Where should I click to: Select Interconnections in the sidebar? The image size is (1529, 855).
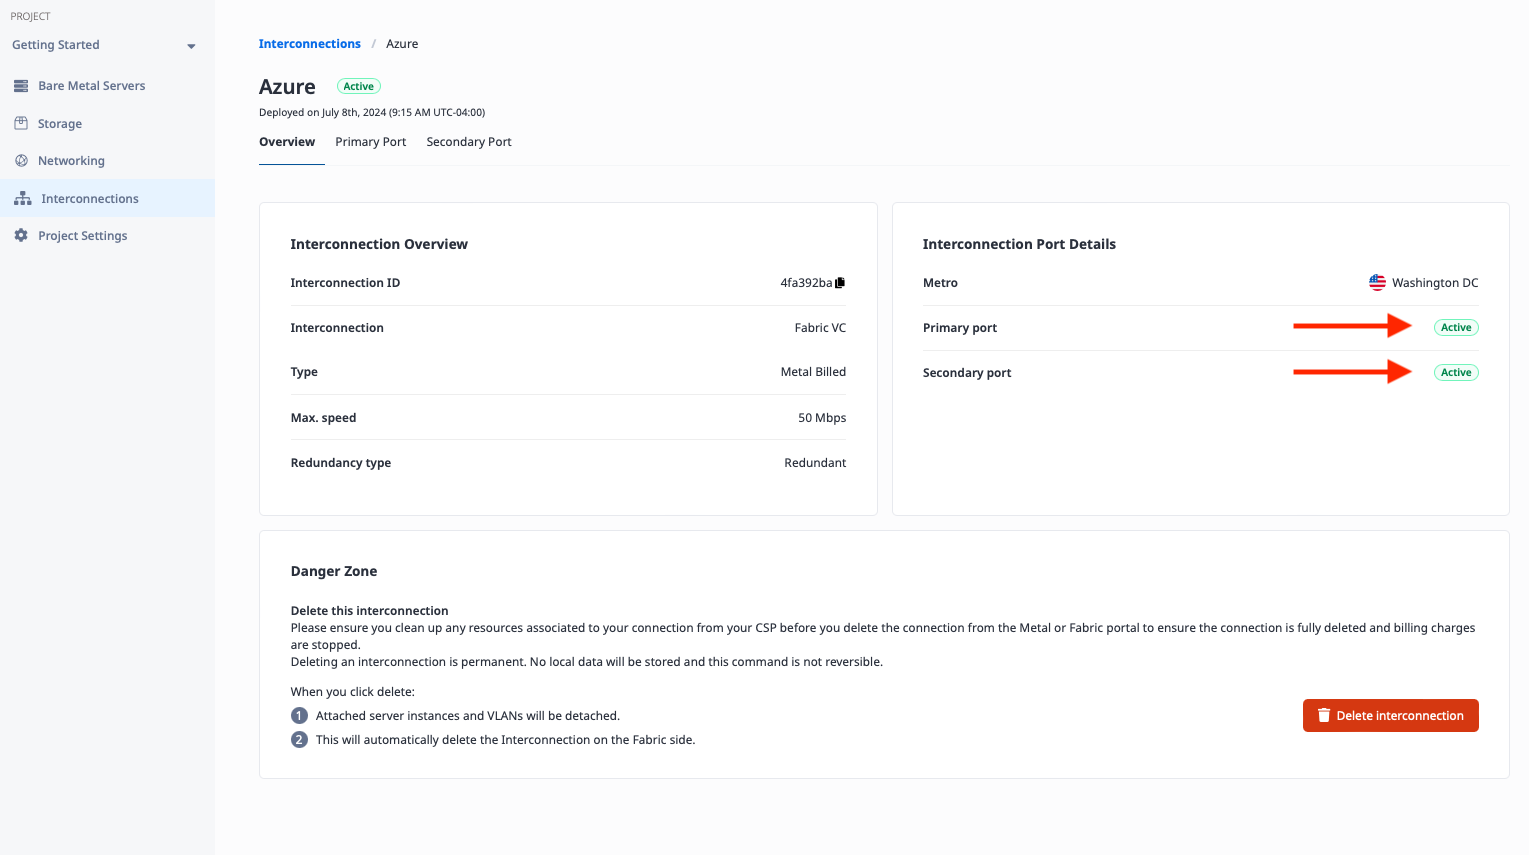107,198
